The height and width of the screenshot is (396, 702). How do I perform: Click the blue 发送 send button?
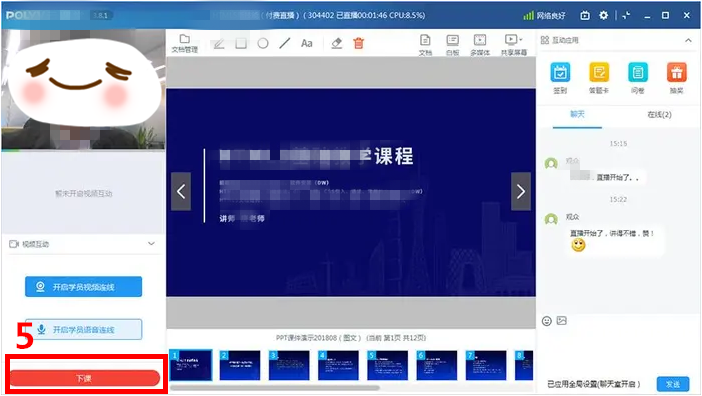click(673, 384)
